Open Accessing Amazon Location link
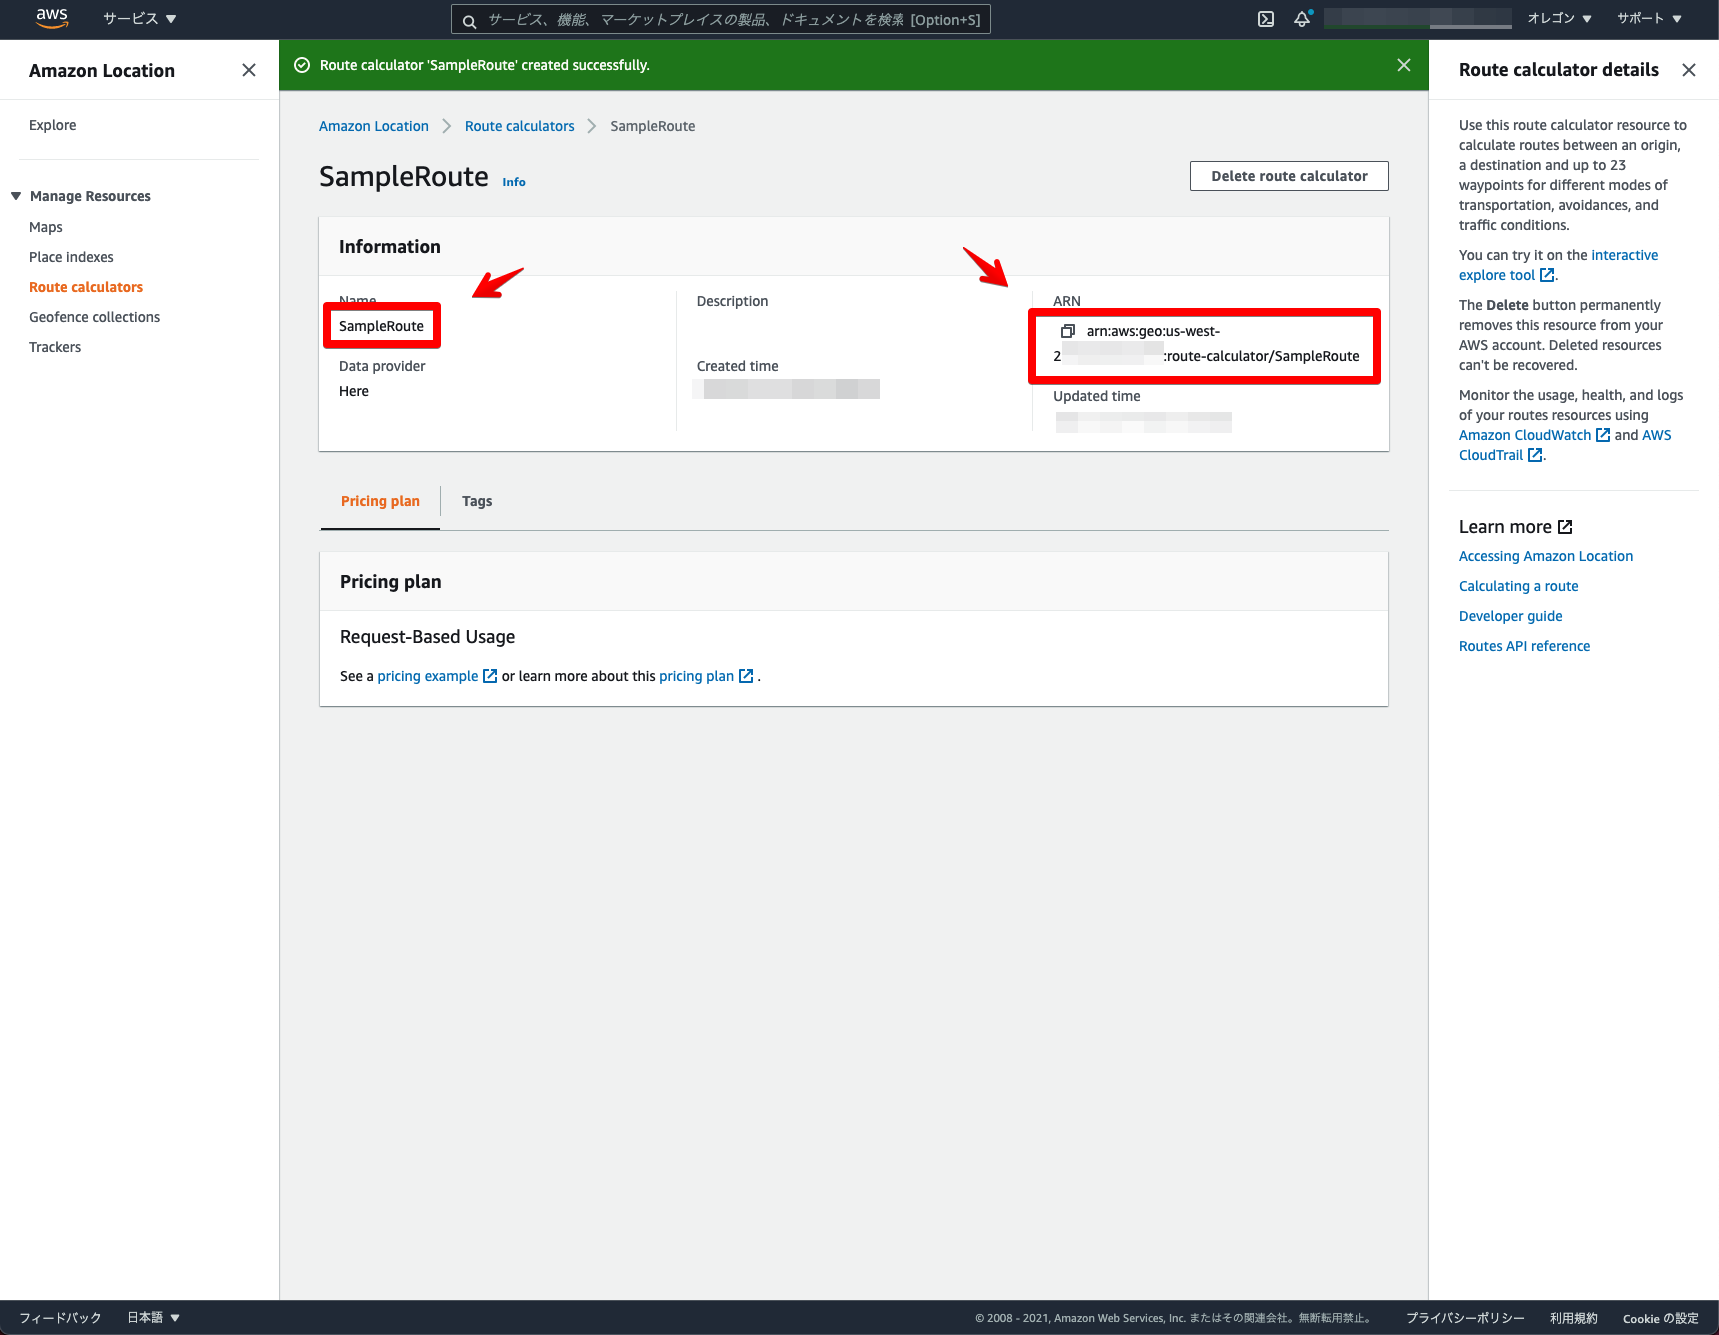 (x=1546, y=556)
